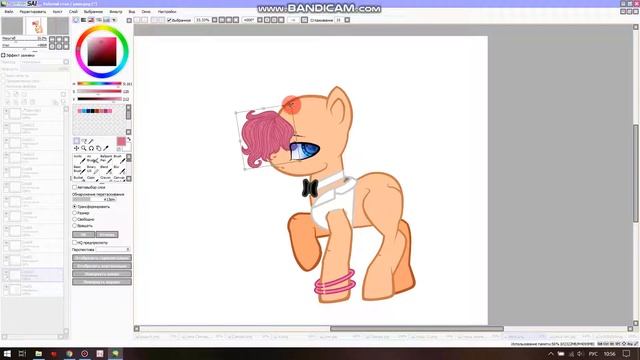
Task: Select the lasso tool
Action: (x=84, y=141)
